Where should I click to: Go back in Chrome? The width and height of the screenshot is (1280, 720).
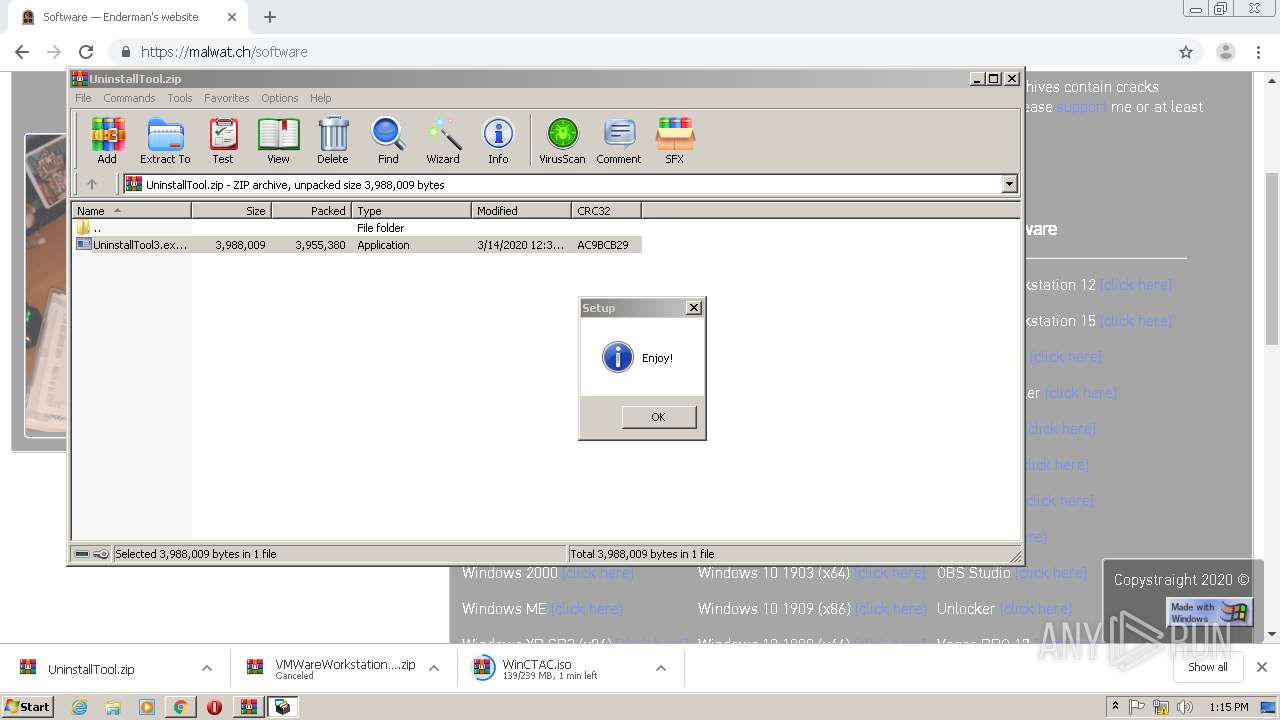22,52
